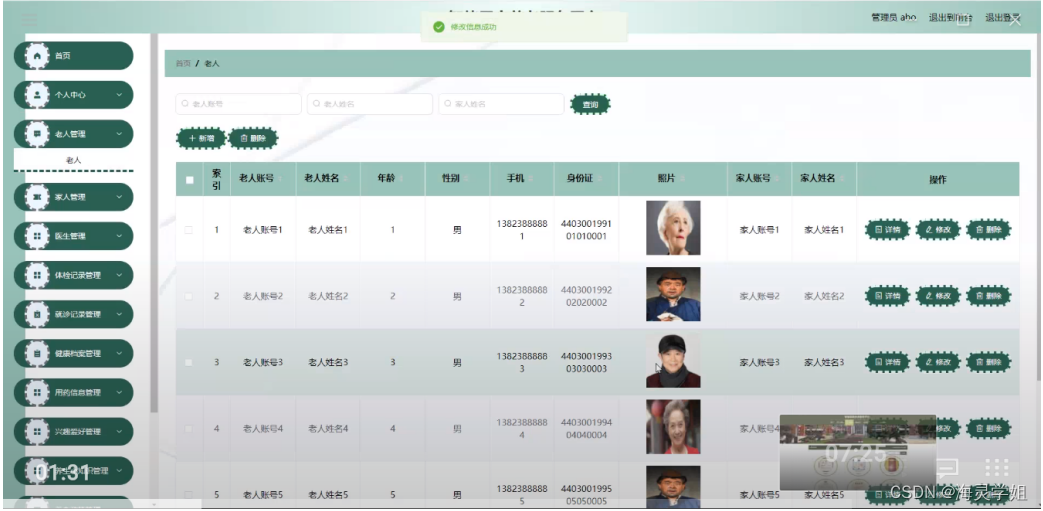This screenshot has width=1043, height=511.
Task: Click the search magnifier in 老人账号 field
Action: (185, 104)
